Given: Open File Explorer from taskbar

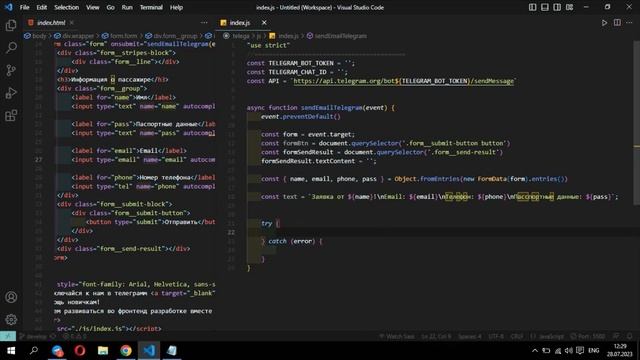Looking at the screenshot, I should point(103,351).
